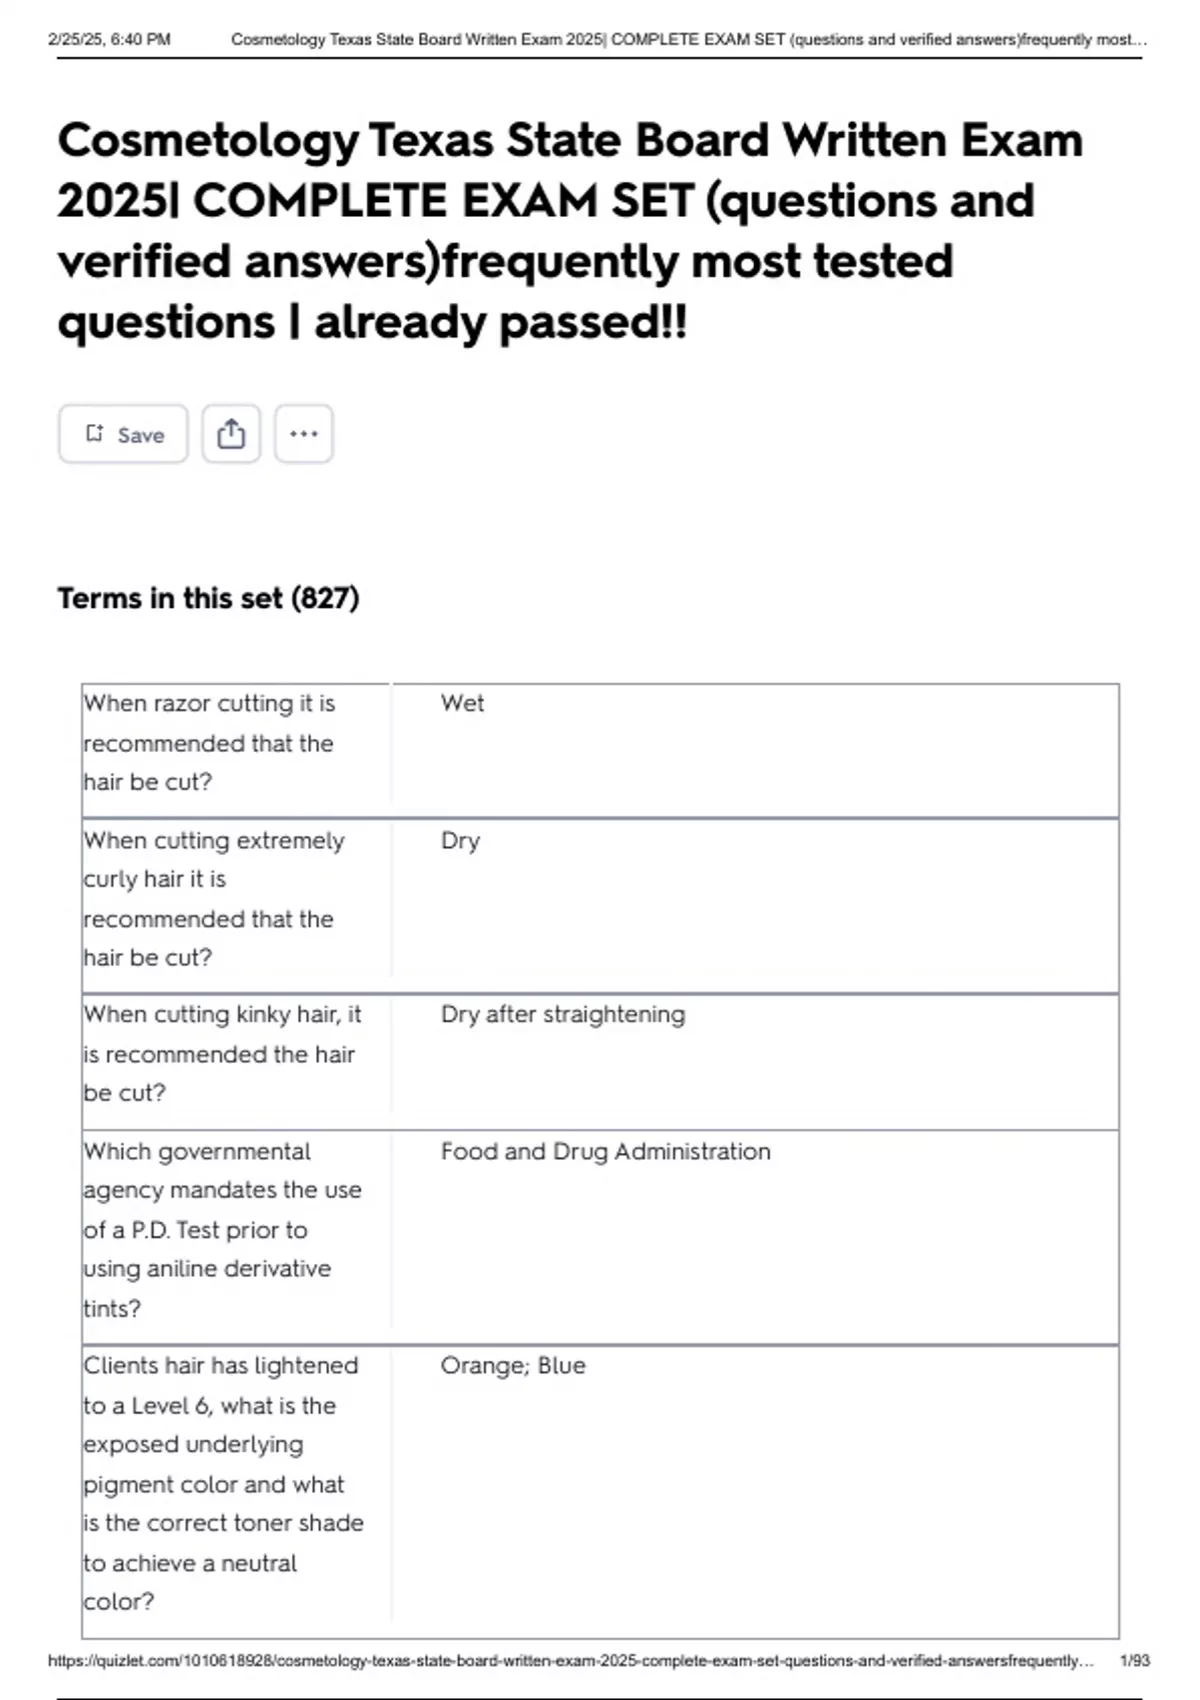1200x1700 pixels.
Task: Select the "Wet" definition
Action: 462,703
